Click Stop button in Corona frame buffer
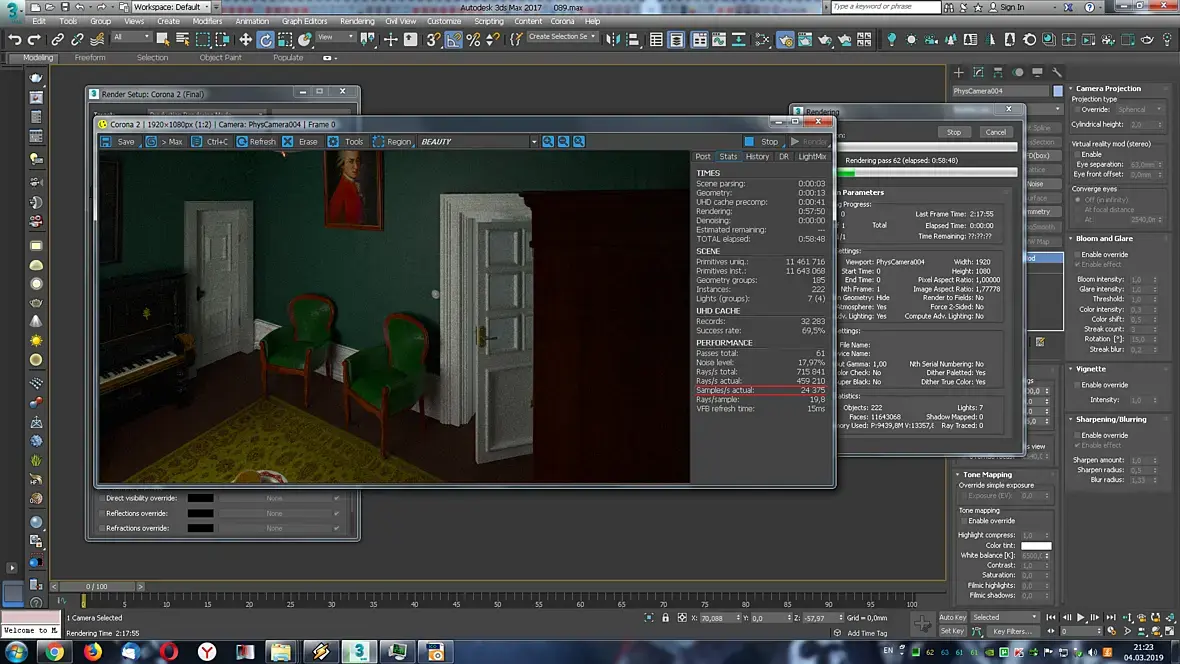 [x=761, y=142]
